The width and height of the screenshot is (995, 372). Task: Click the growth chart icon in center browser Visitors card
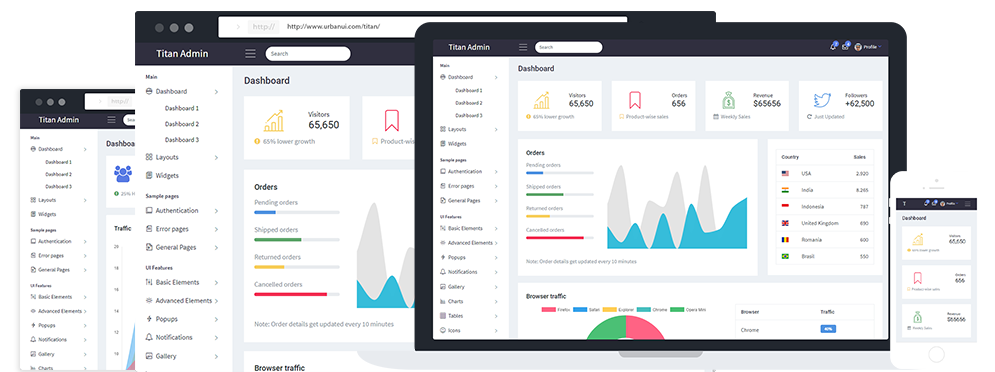(273, 121)
